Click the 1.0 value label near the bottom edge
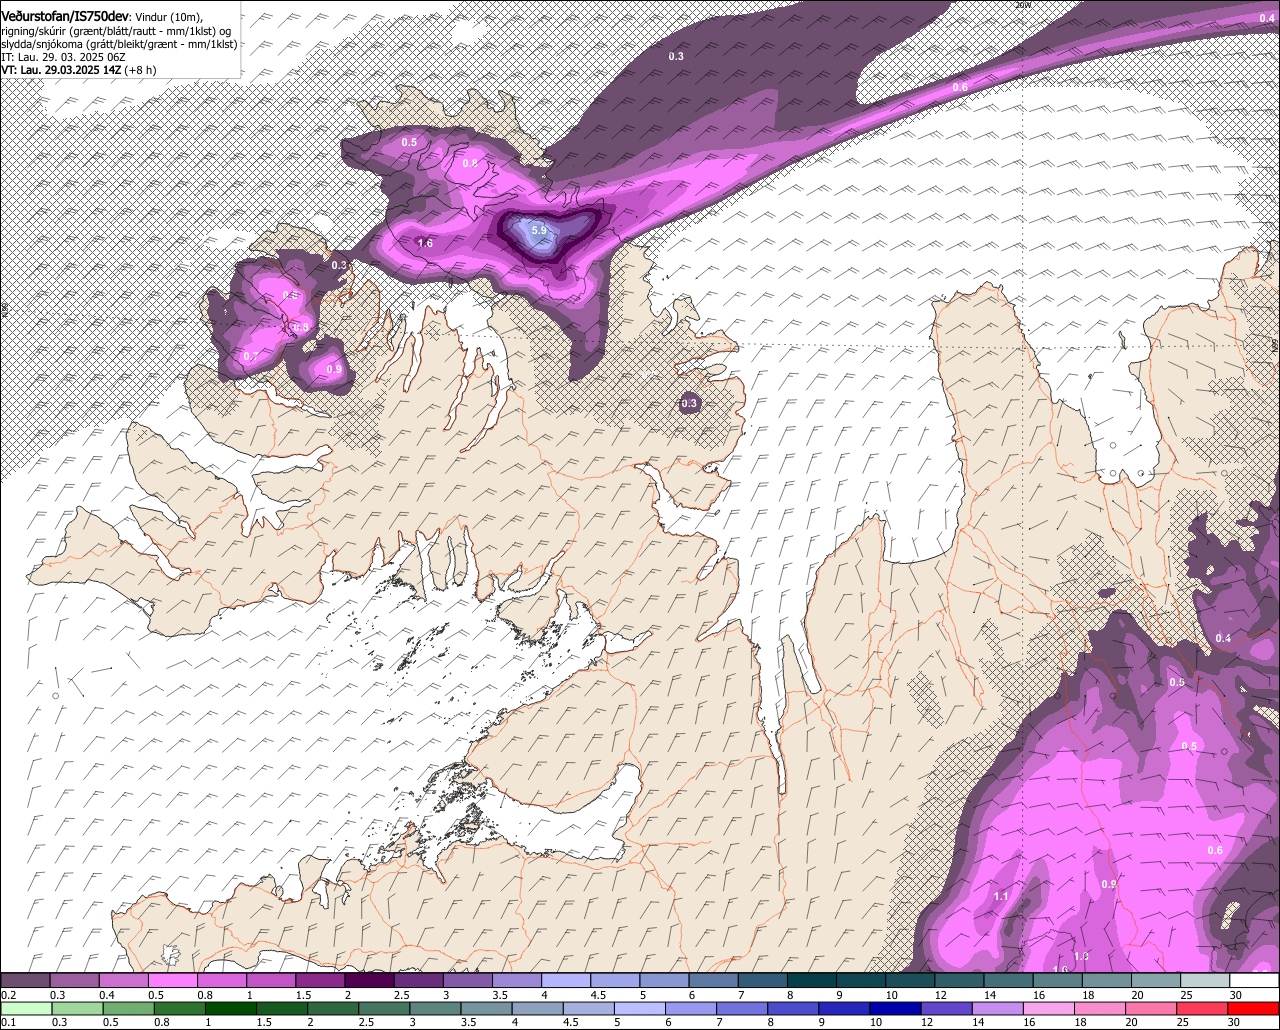This screenshot has width=1280, height=1030. pyautogui.click(x=1081, y=957)
